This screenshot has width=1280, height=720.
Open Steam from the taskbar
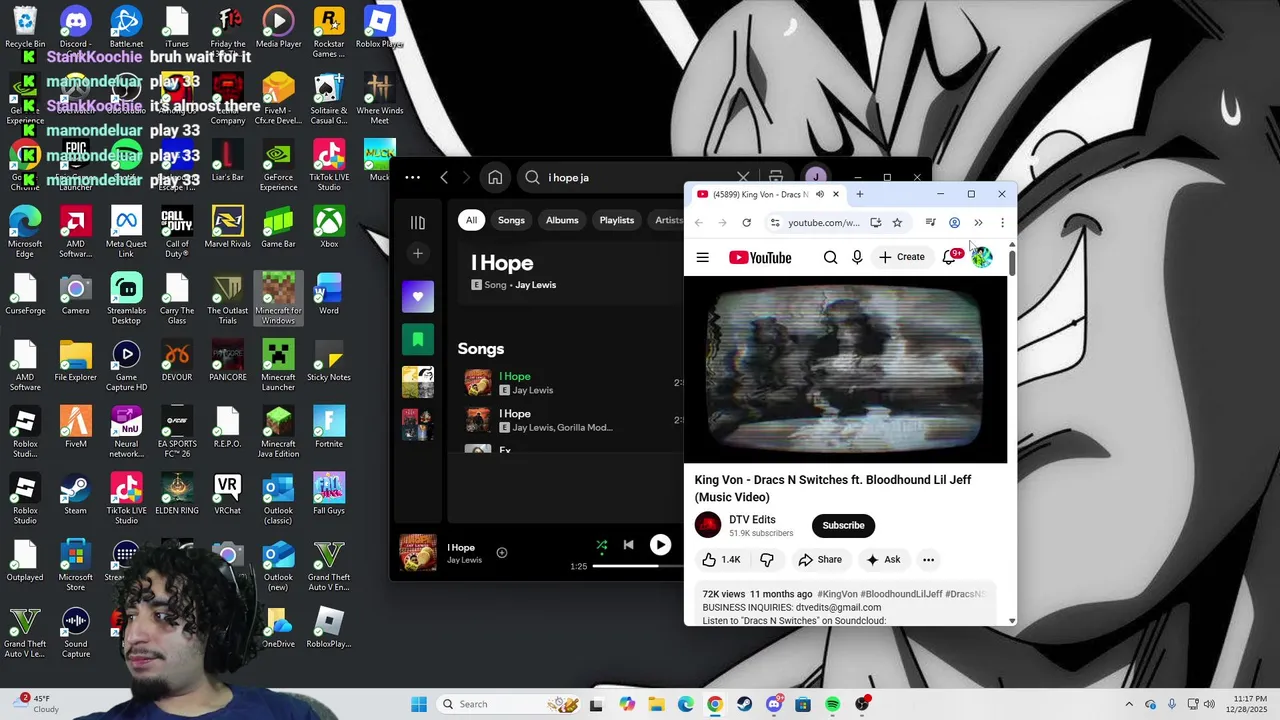click(744, 704)
